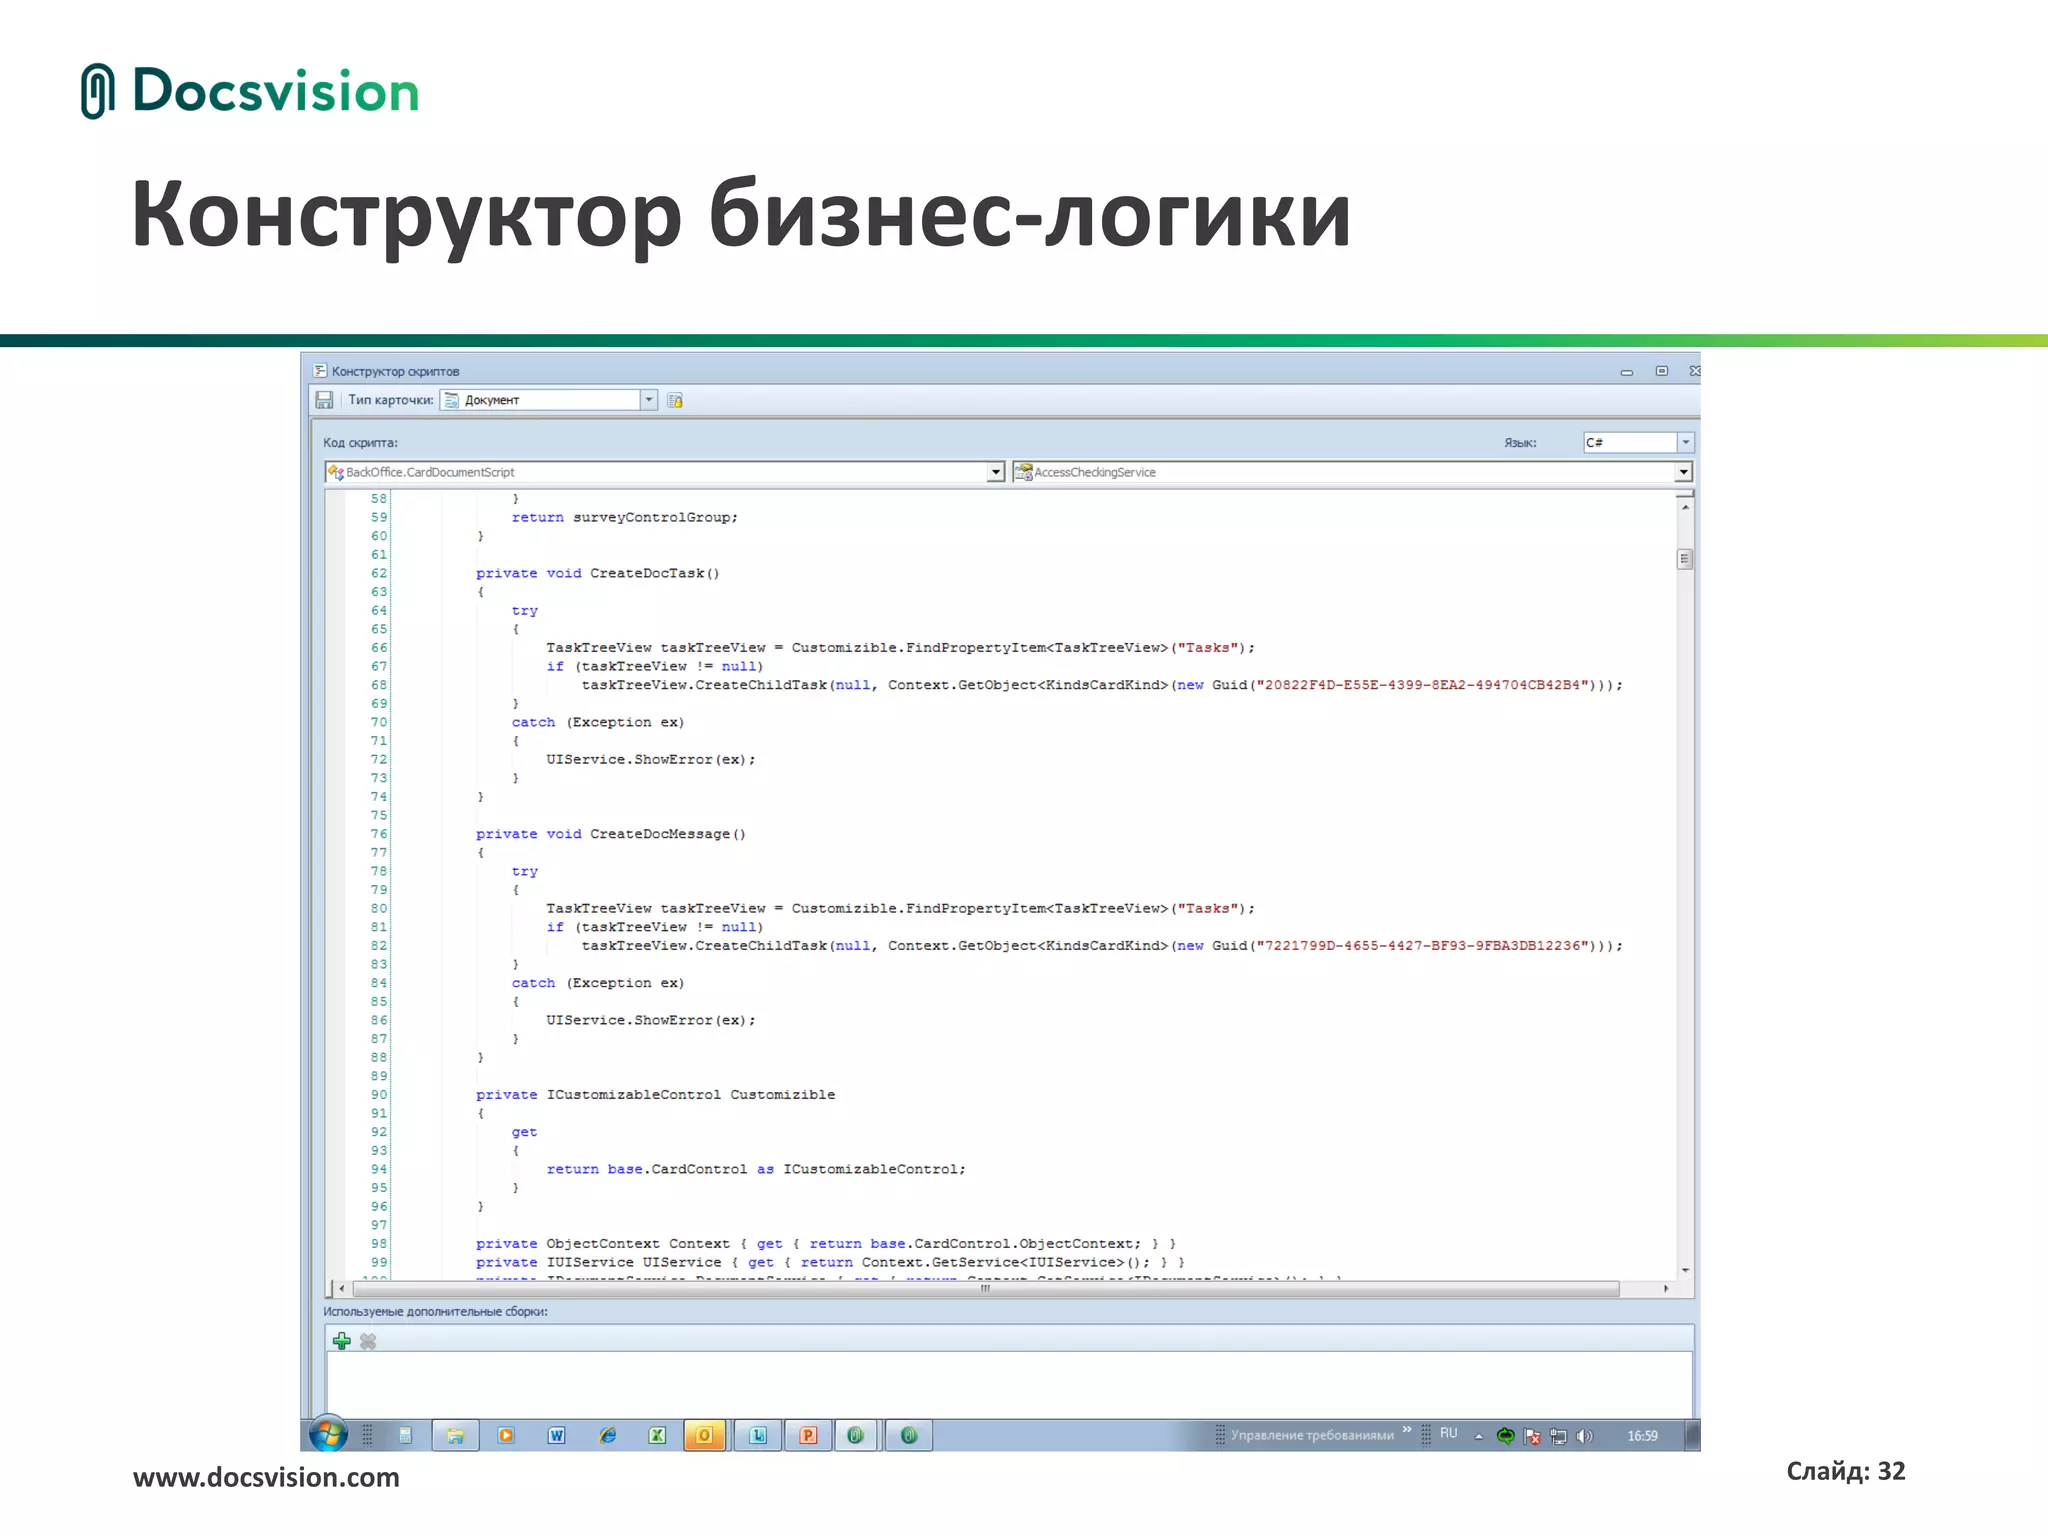
Task: Click the code editor scroll up arrow
Action: (x=1685, y=508)
